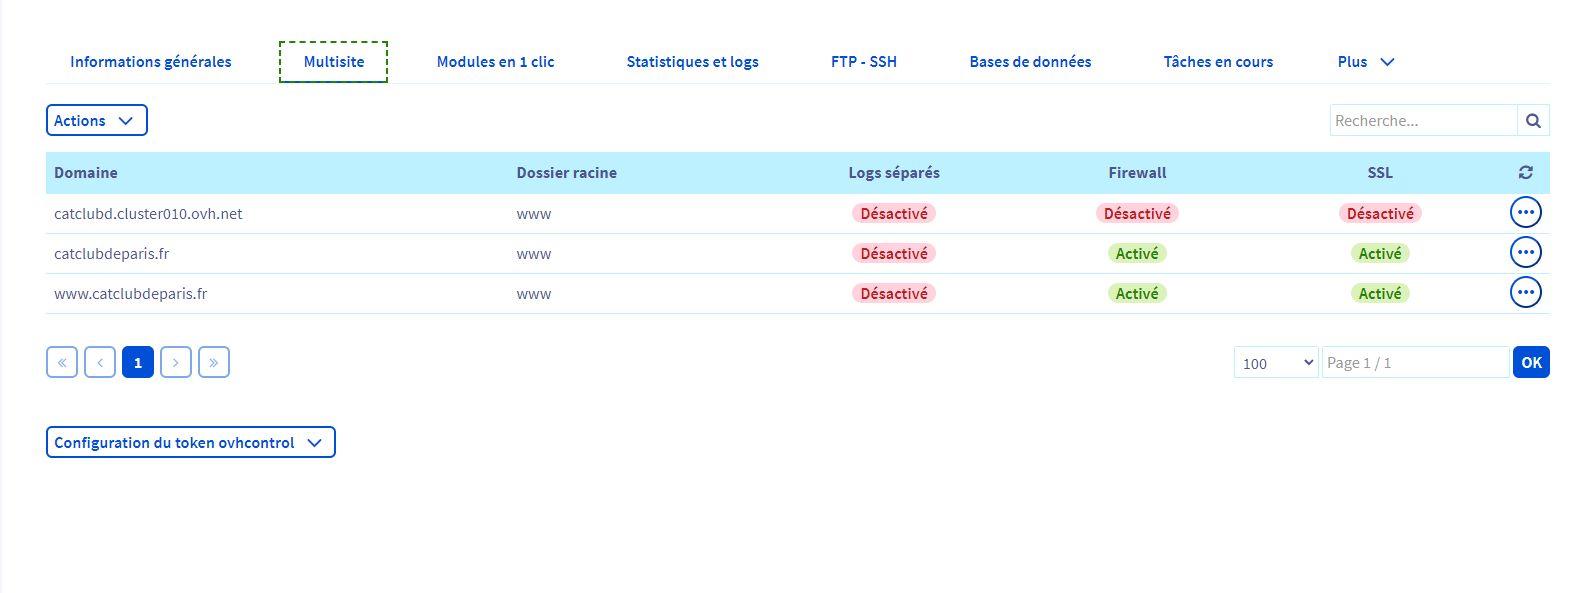Expand the Actions dropdown
1580x593 pixels.
[x=96, y=121]
